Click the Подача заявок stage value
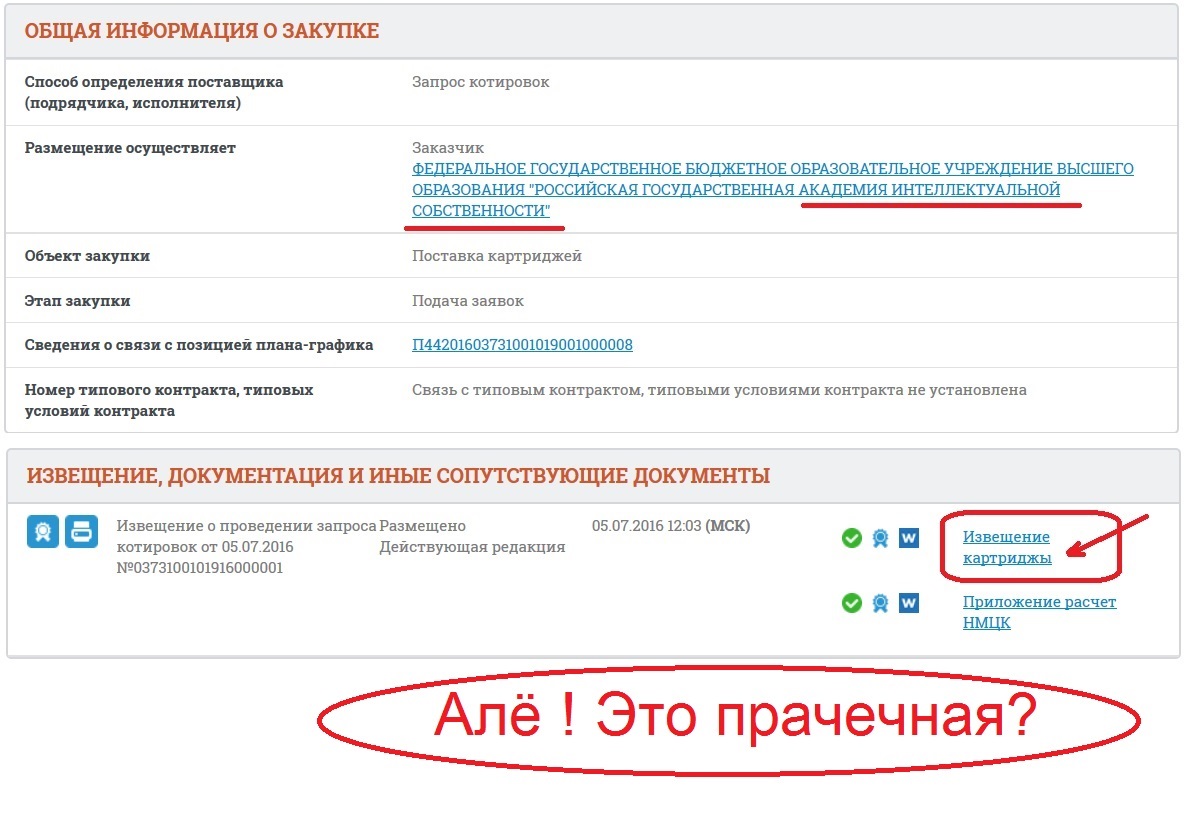The height and width of the screenshot is (822, 1193). click(x=467, y=301)
